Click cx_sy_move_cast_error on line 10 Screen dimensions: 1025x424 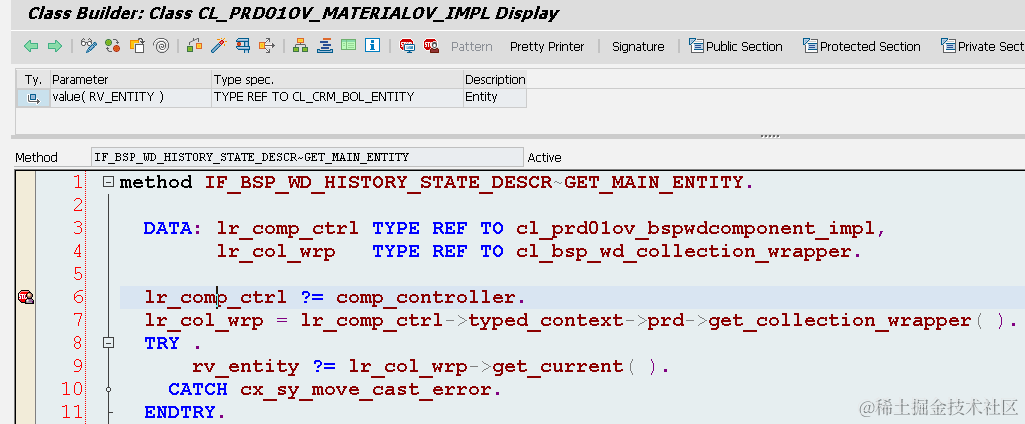[365, 389]
